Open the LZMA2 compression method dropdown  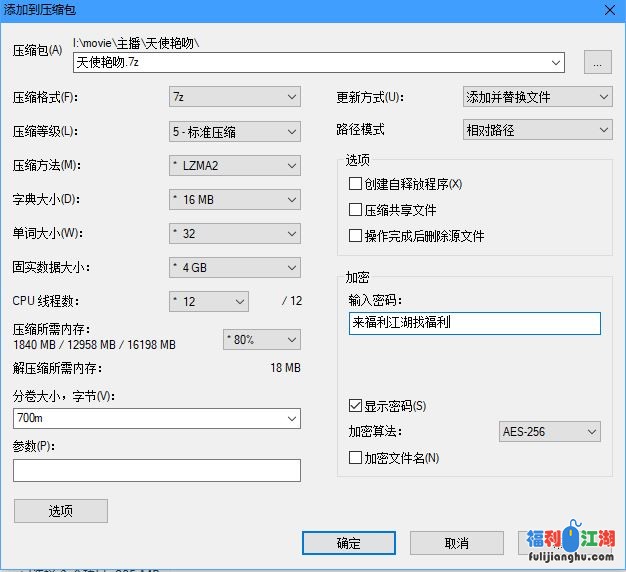(234, 165)
